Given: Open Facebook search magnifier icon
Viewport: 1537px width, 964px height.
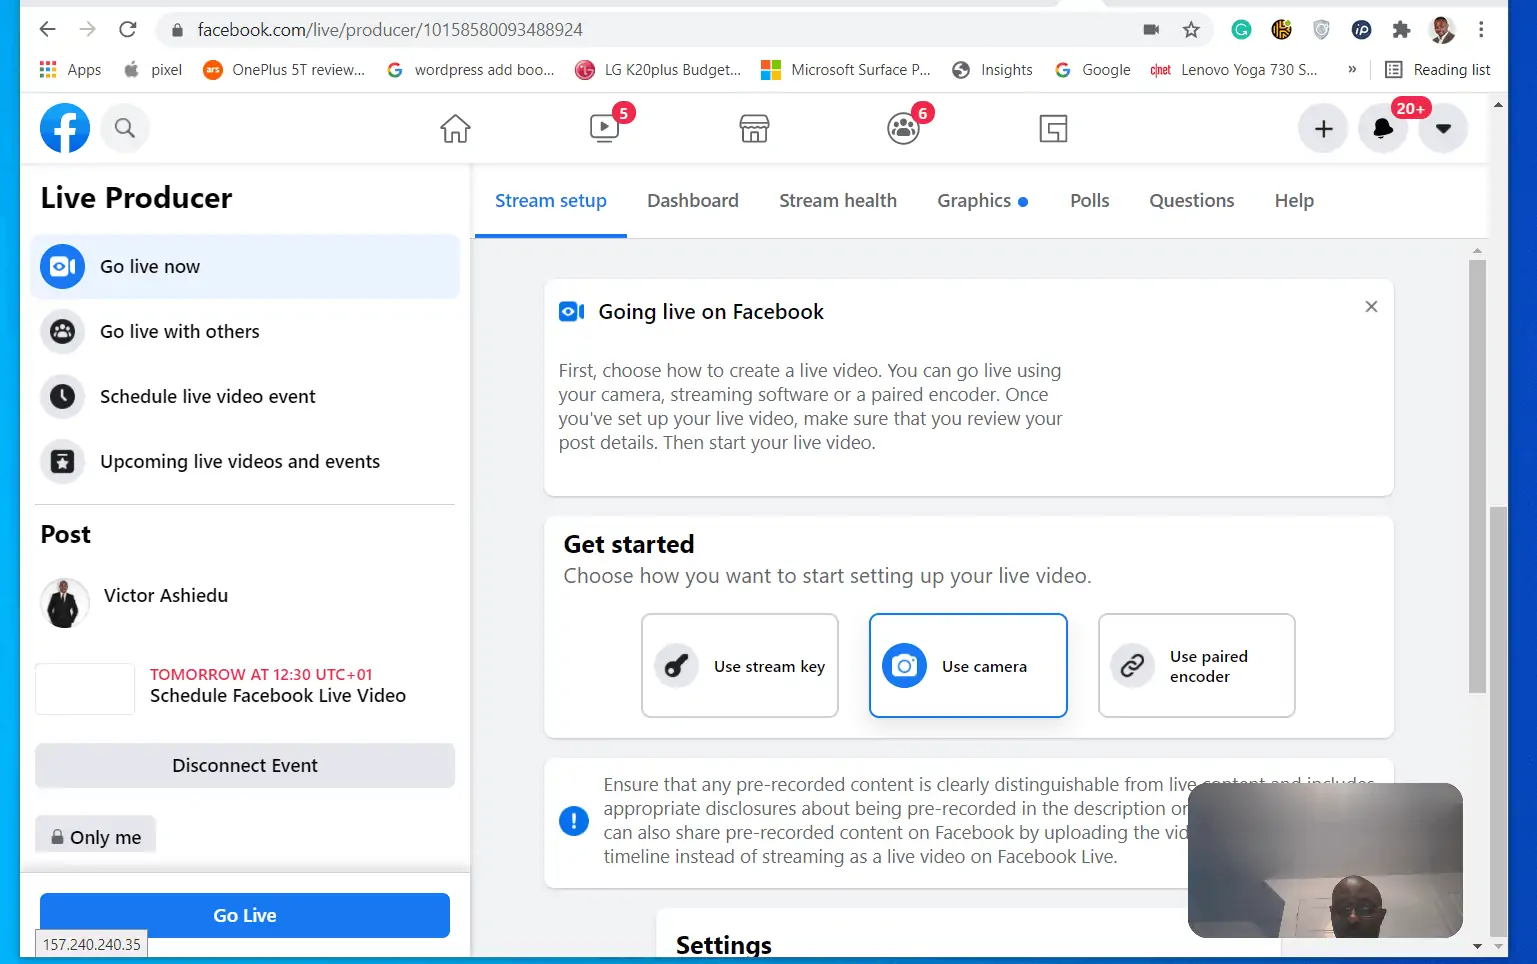Looking at the screenshot, I should [x=125, y=128].
